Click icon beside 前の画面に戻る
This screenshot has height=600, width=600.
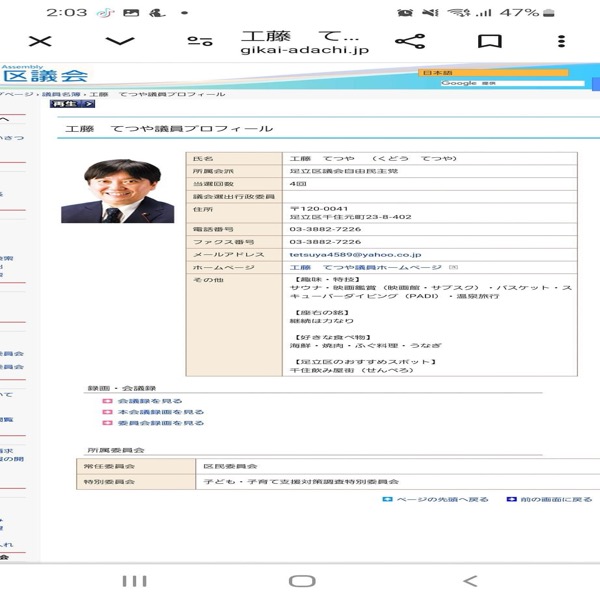[512, 499]
